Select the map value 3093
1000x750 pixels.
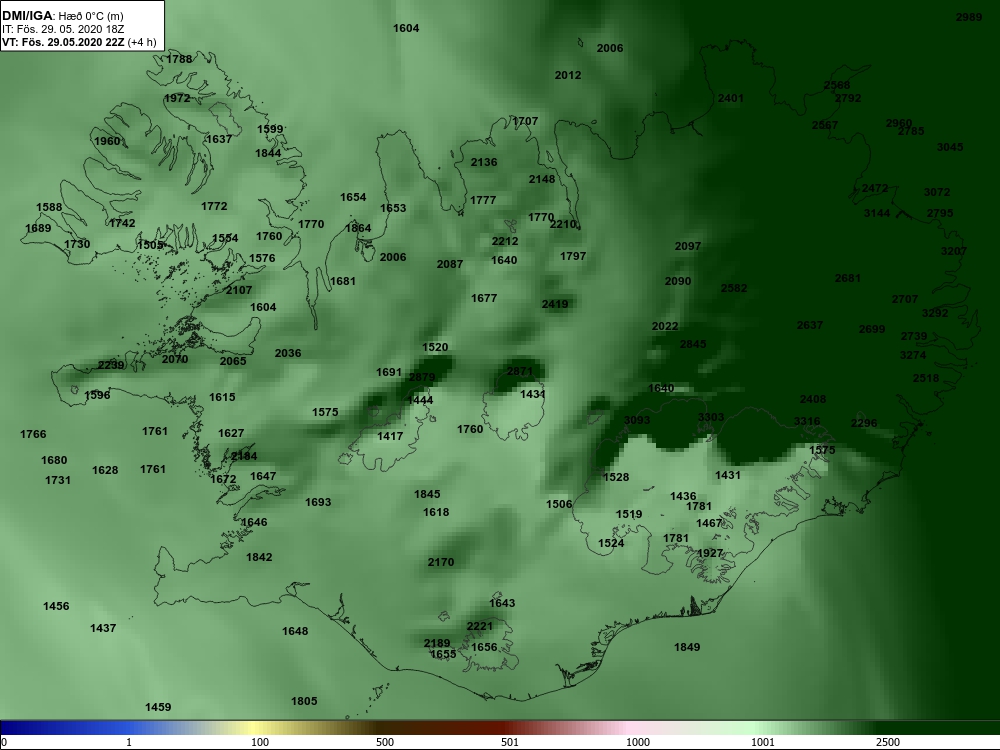[x=636, y=420]
